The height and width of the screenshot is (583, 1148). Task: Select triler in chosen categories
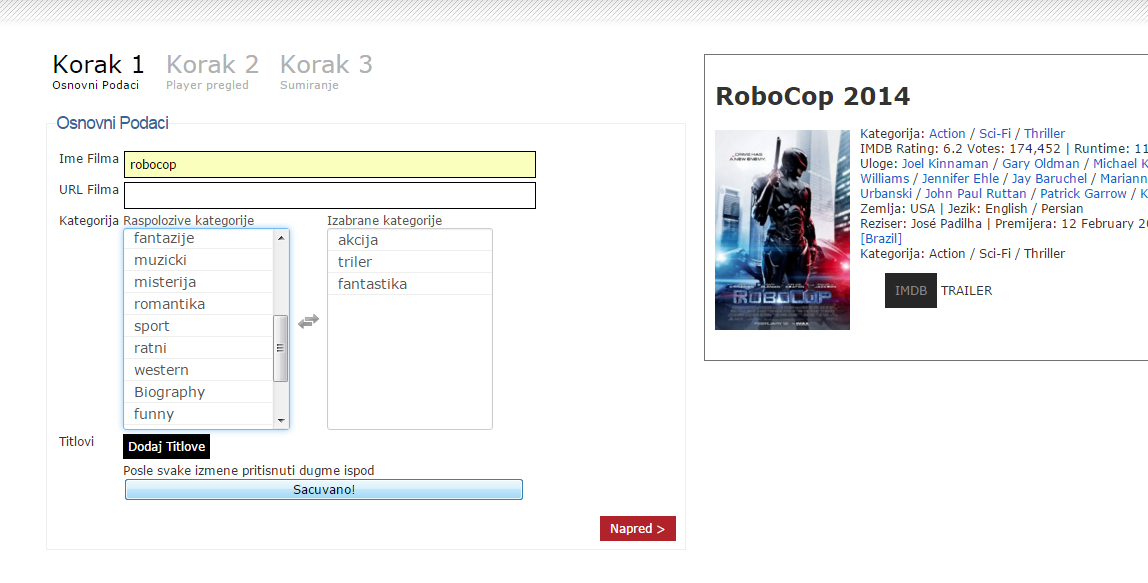(x=409, y=262)
